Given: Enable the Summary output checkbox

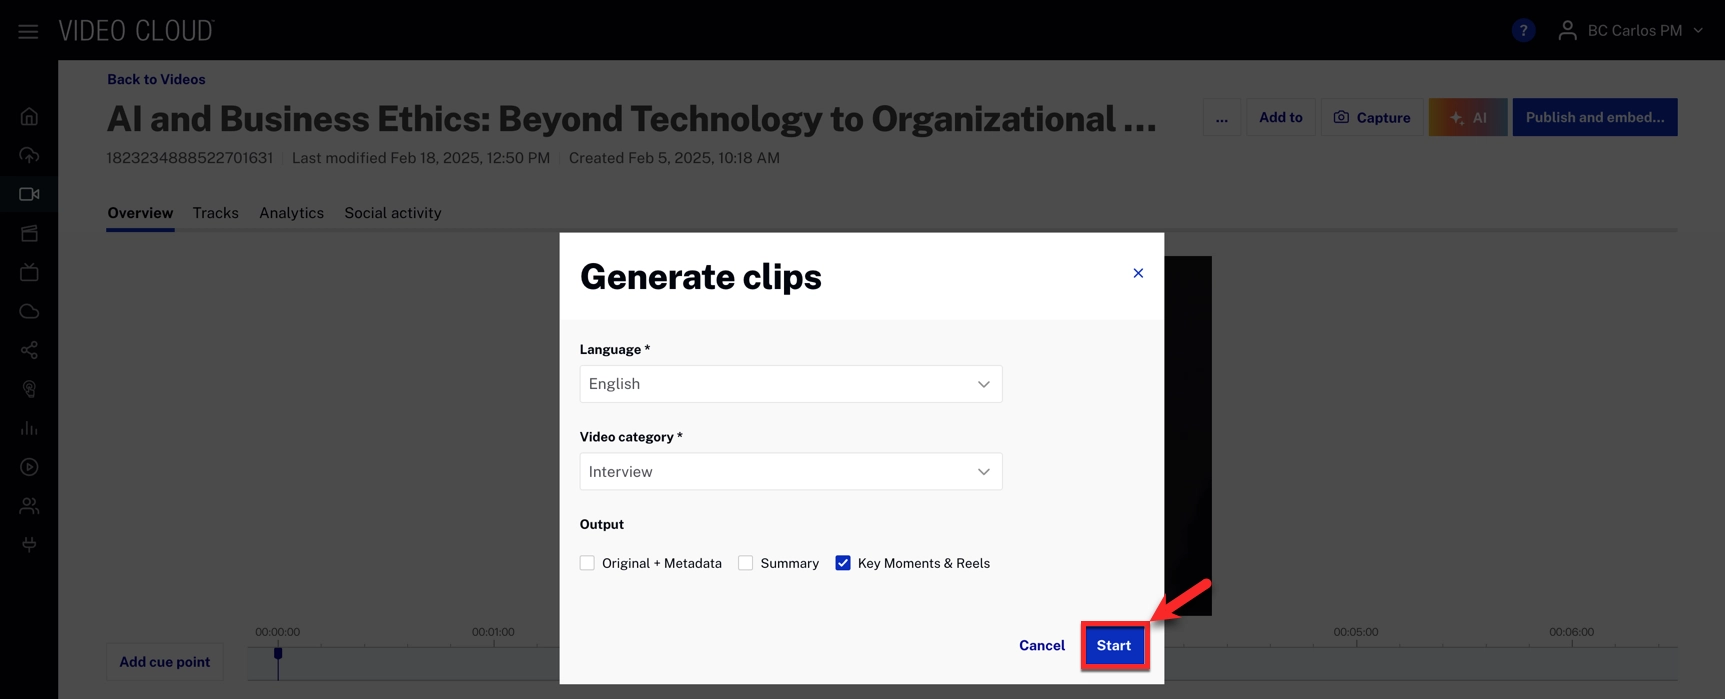Looking at the screenshot, I should point(746,563).
